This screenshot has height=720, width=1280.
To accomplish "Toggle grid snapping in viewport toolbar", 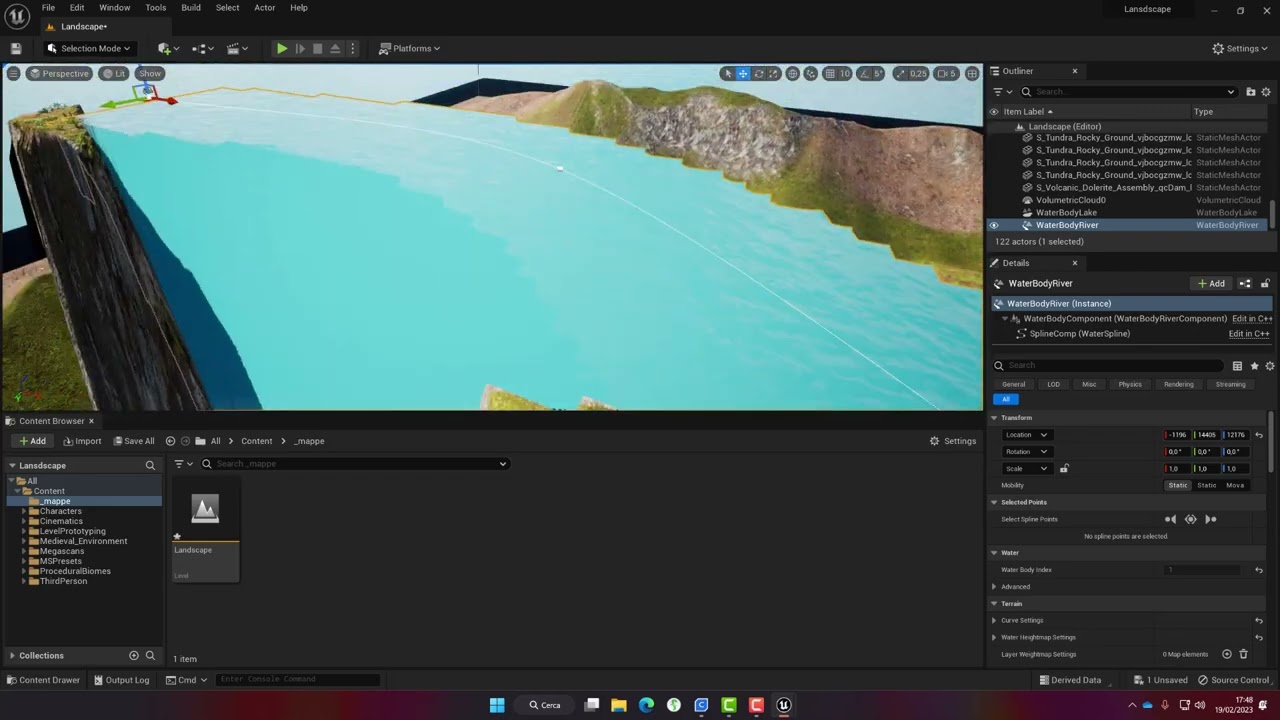I will 829,73.
